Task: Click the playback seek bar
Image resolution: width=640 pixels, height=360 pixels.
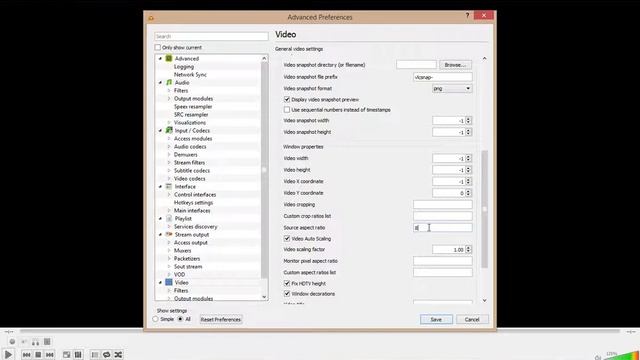Action: tap(320, 331)
